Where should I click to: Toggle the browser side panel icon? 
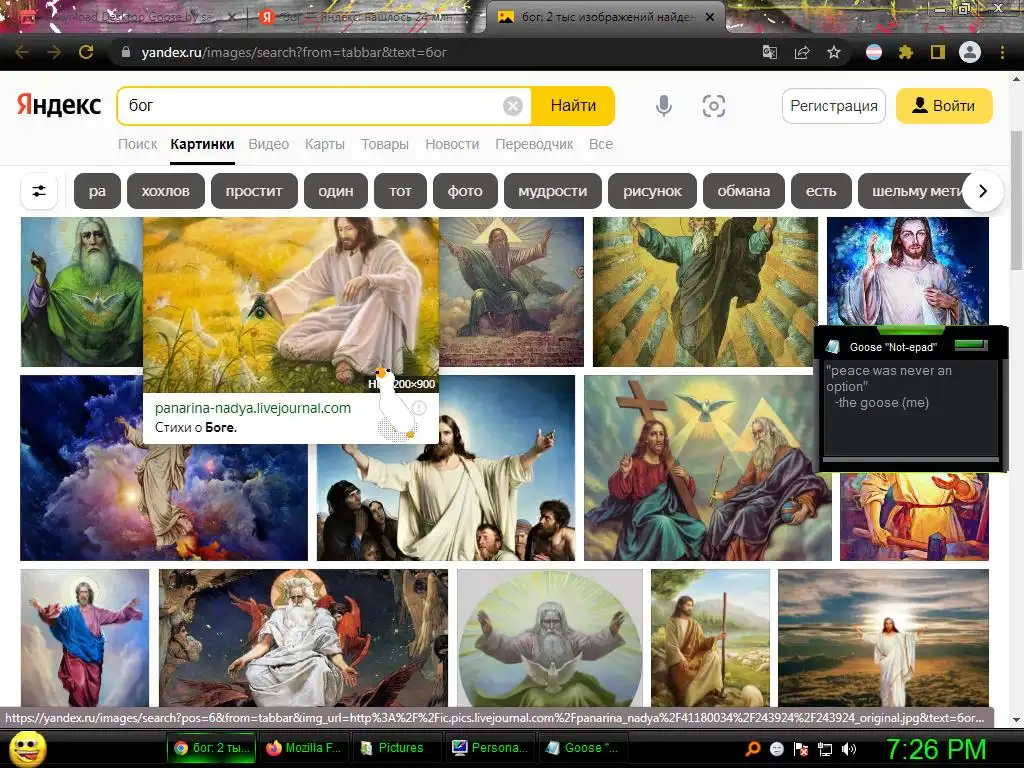[x=937, y=52]
